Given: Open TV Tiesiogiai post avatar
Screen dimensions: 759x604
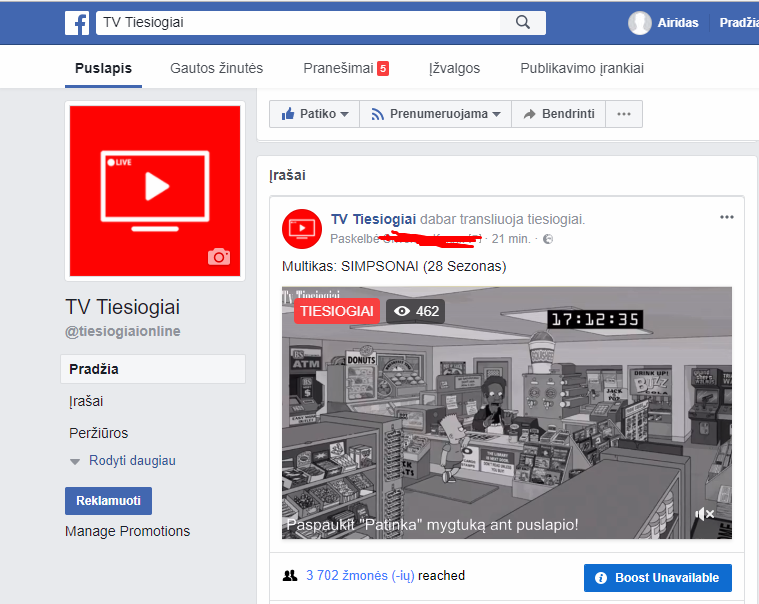Looking at the screenshot, I should [302, 228].
